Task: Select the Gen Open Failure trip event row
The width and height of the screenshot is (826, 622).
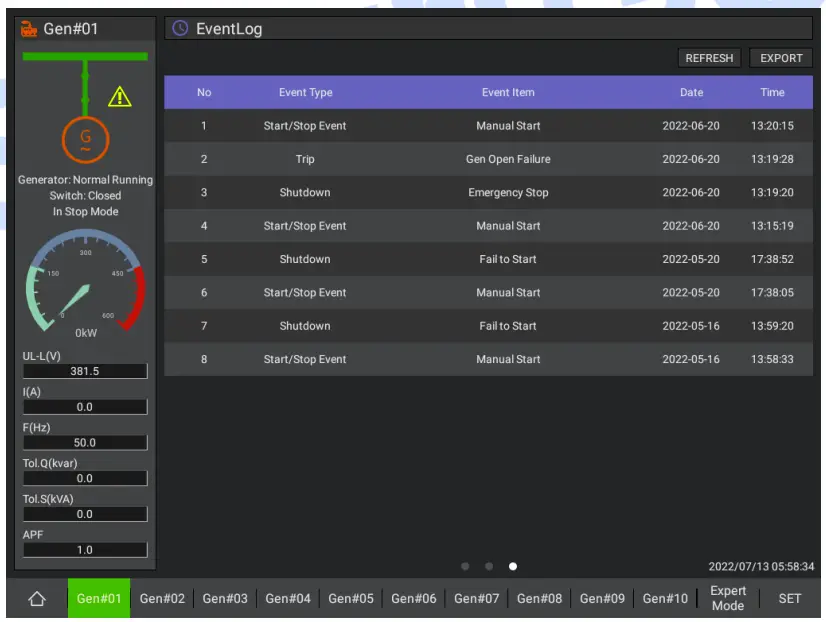Action: [490, 159]
